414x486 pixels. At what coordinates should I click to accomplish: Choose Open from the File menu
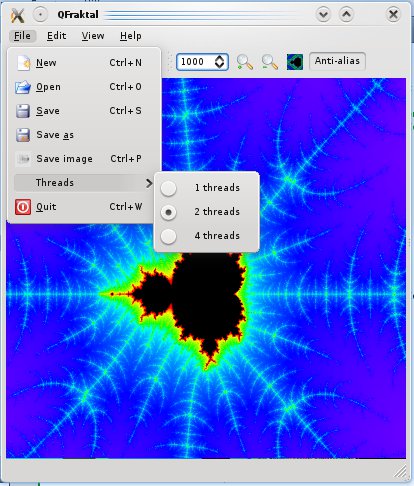(x=84, y=87)
